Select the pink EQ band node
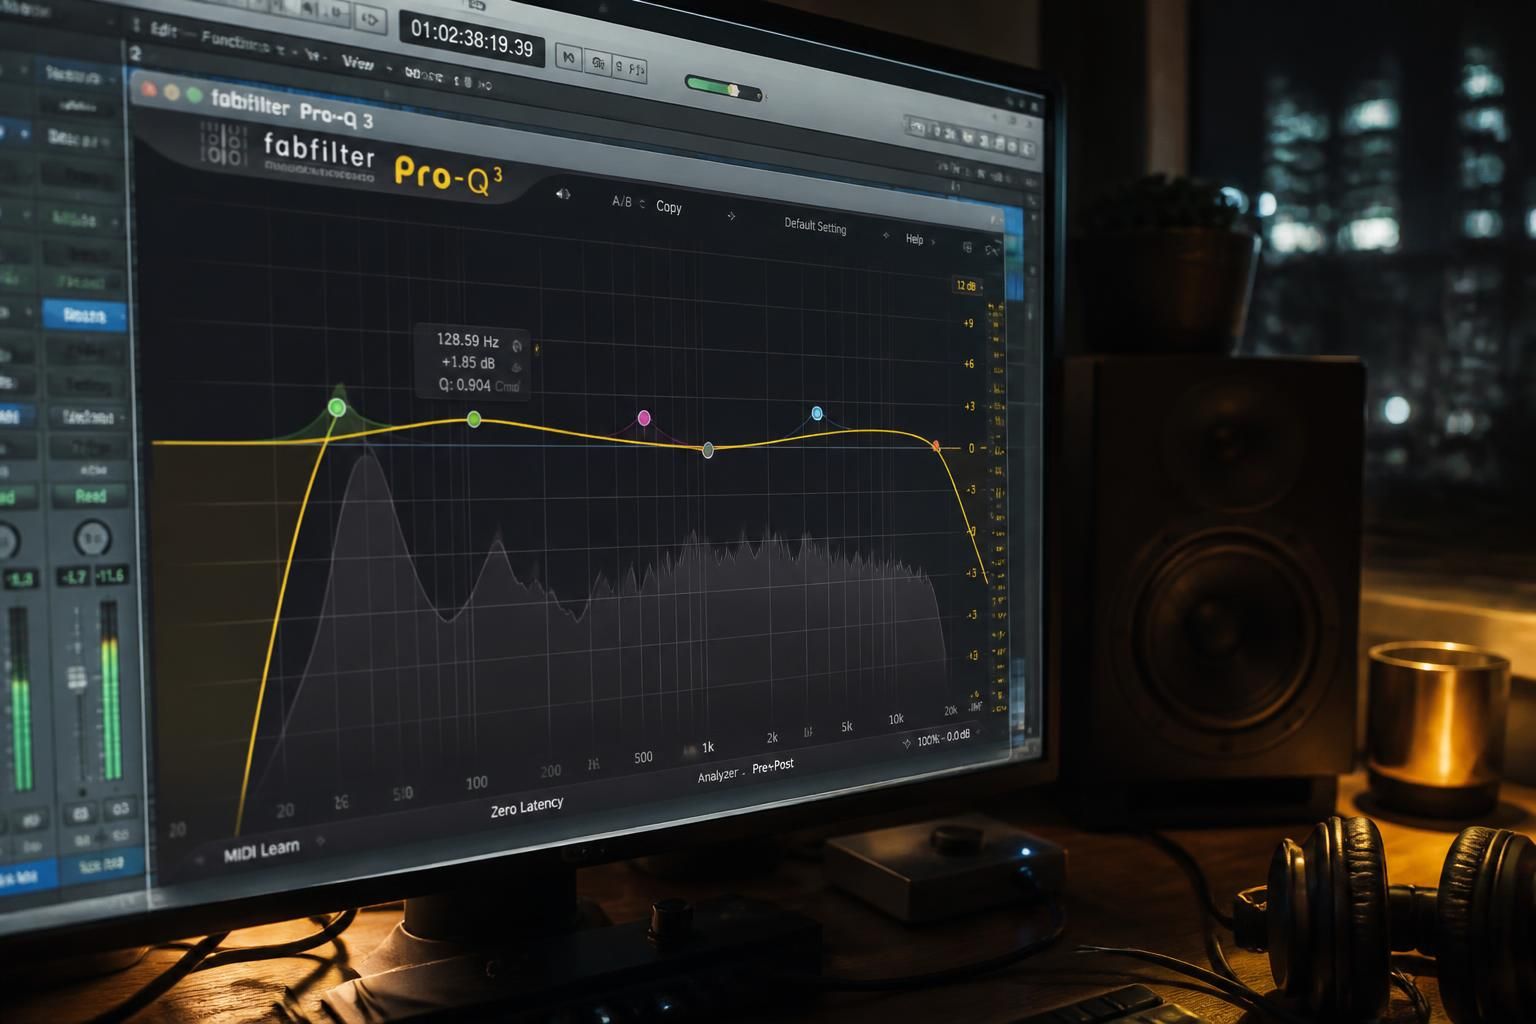 pyautogui.click(x=644, y=417)
